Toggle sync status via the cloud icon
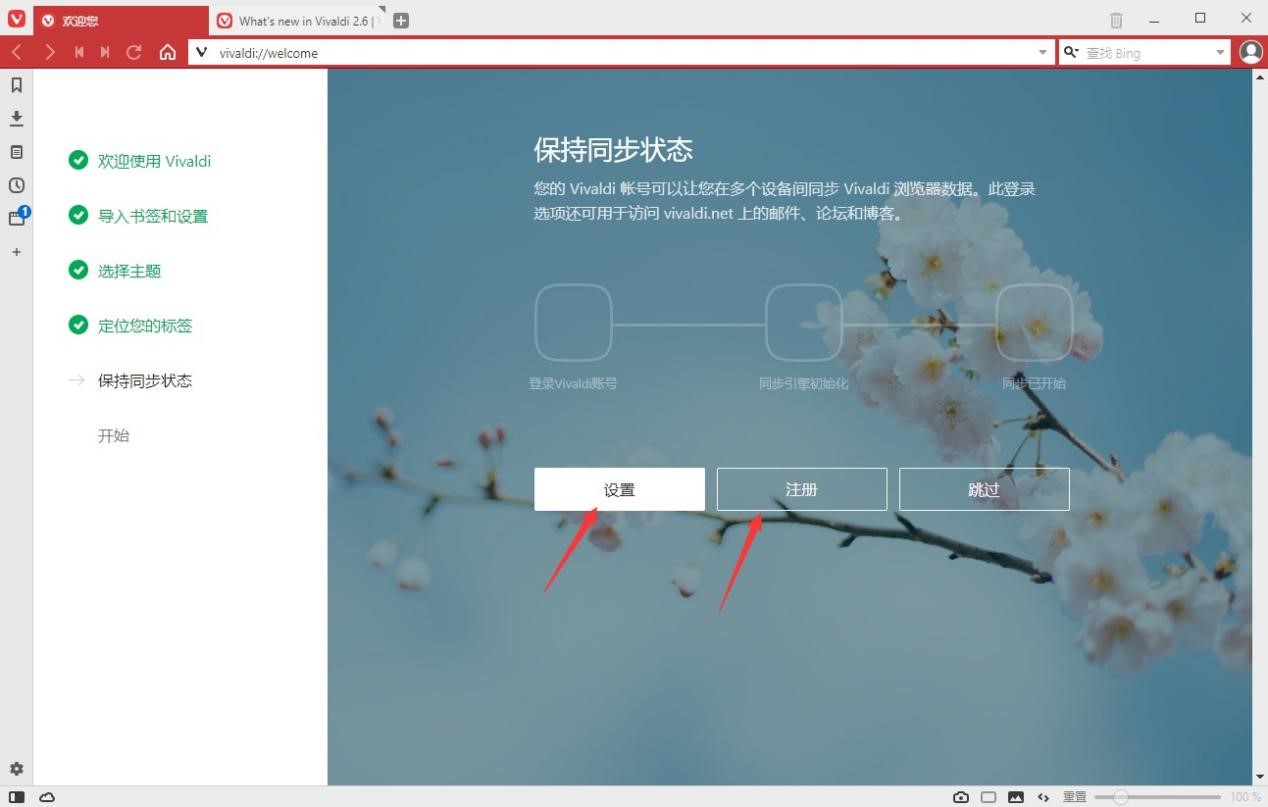Viewport: 1268px width, 807px height. [x=47, y=796]
